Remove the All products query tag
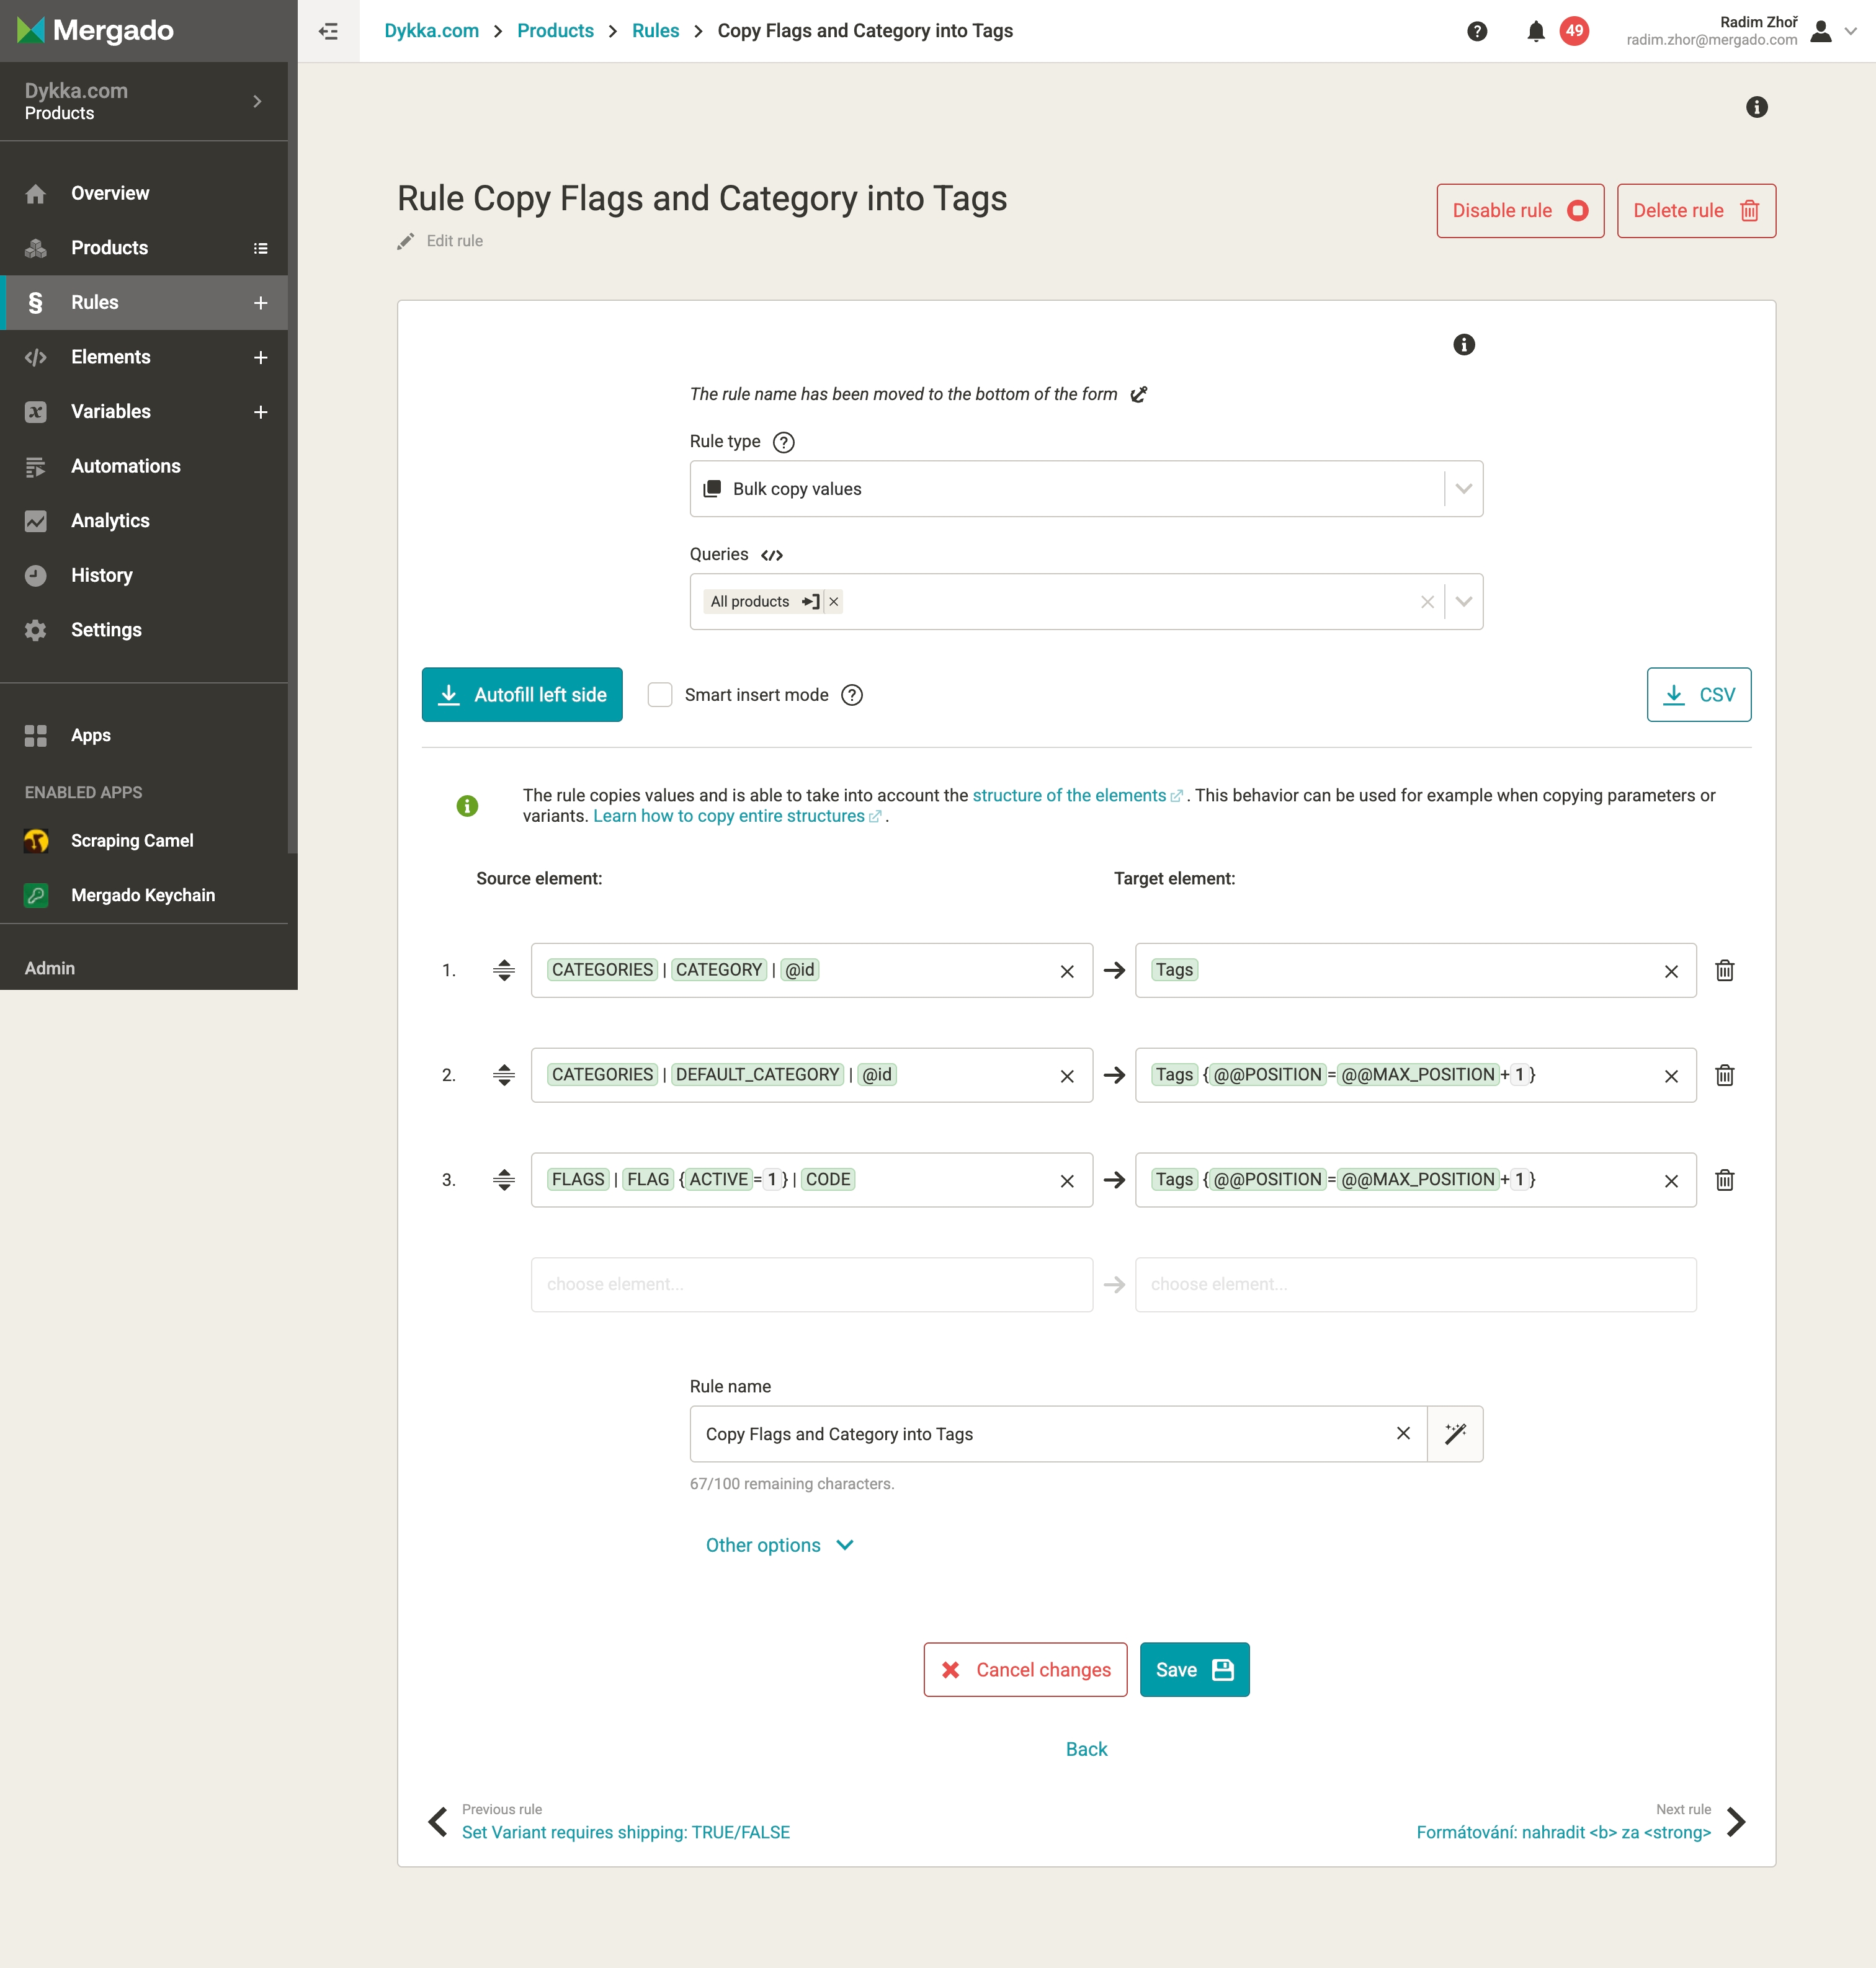The height and width of the screenshot is (1968, 1876). tap(833, 602)
